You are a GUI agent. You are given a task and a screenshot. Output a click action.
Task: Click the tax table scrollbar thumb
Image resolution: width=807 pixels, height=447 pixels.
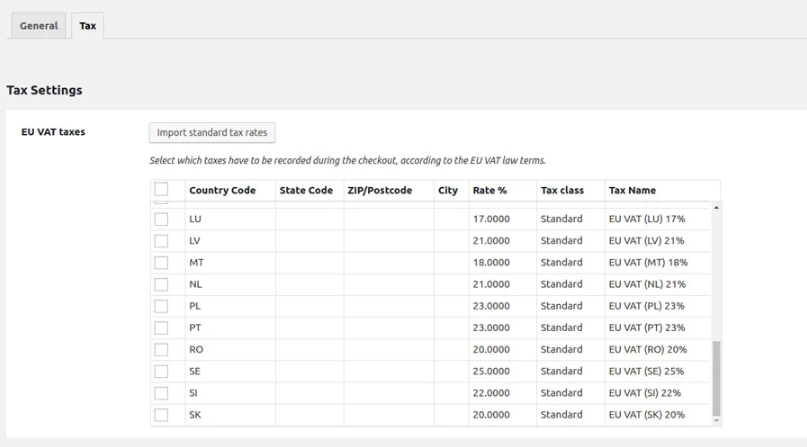716,378
